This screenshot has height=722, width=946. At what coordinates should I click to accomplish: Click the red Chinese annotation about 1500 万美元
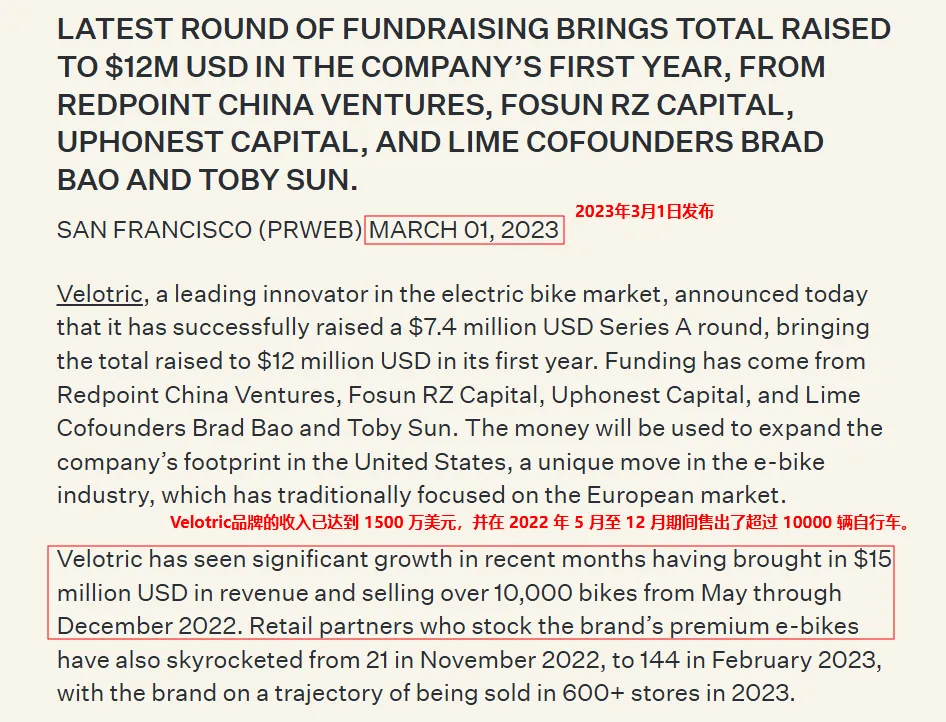pyautogui.click(x=542, y=522)
